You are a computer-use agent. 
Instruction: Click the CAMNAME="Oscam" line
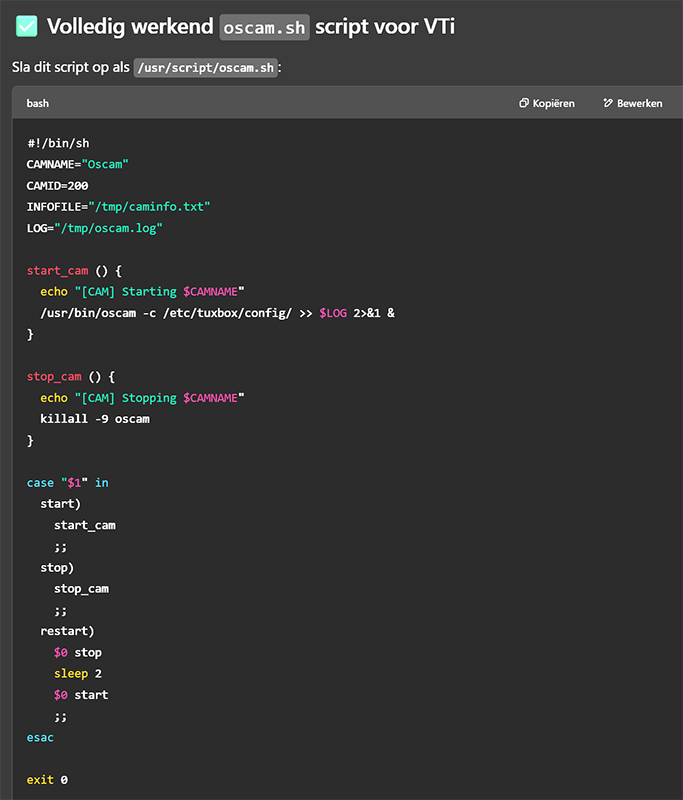pos(78,164)
